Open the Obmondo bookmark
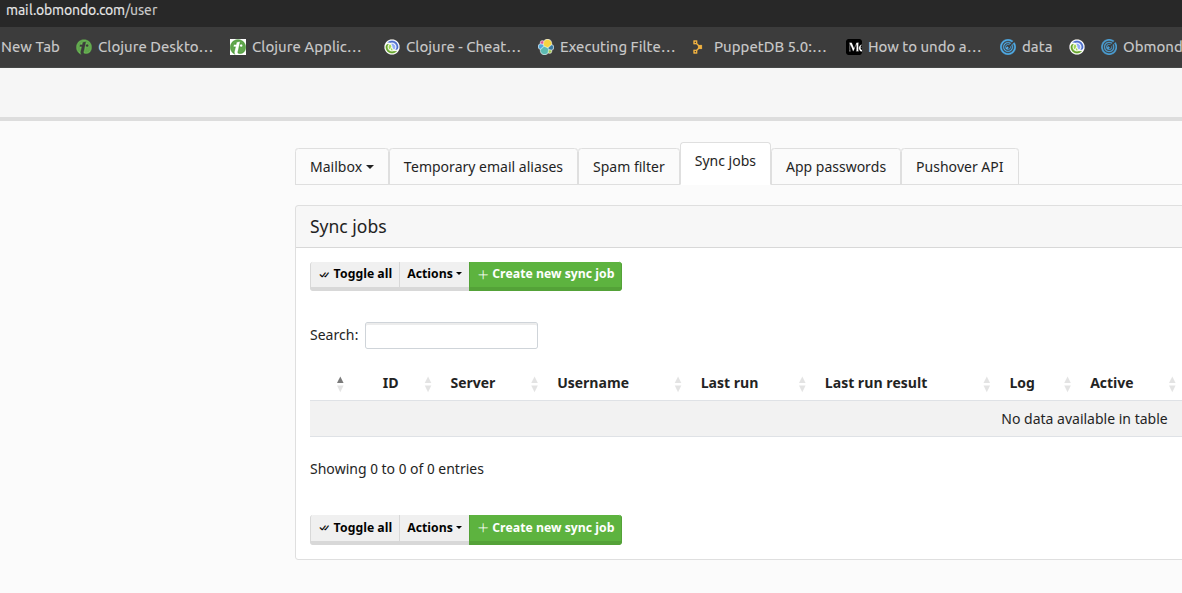This screenshot has height=593, width=1182. click(x=1140, y=47)
